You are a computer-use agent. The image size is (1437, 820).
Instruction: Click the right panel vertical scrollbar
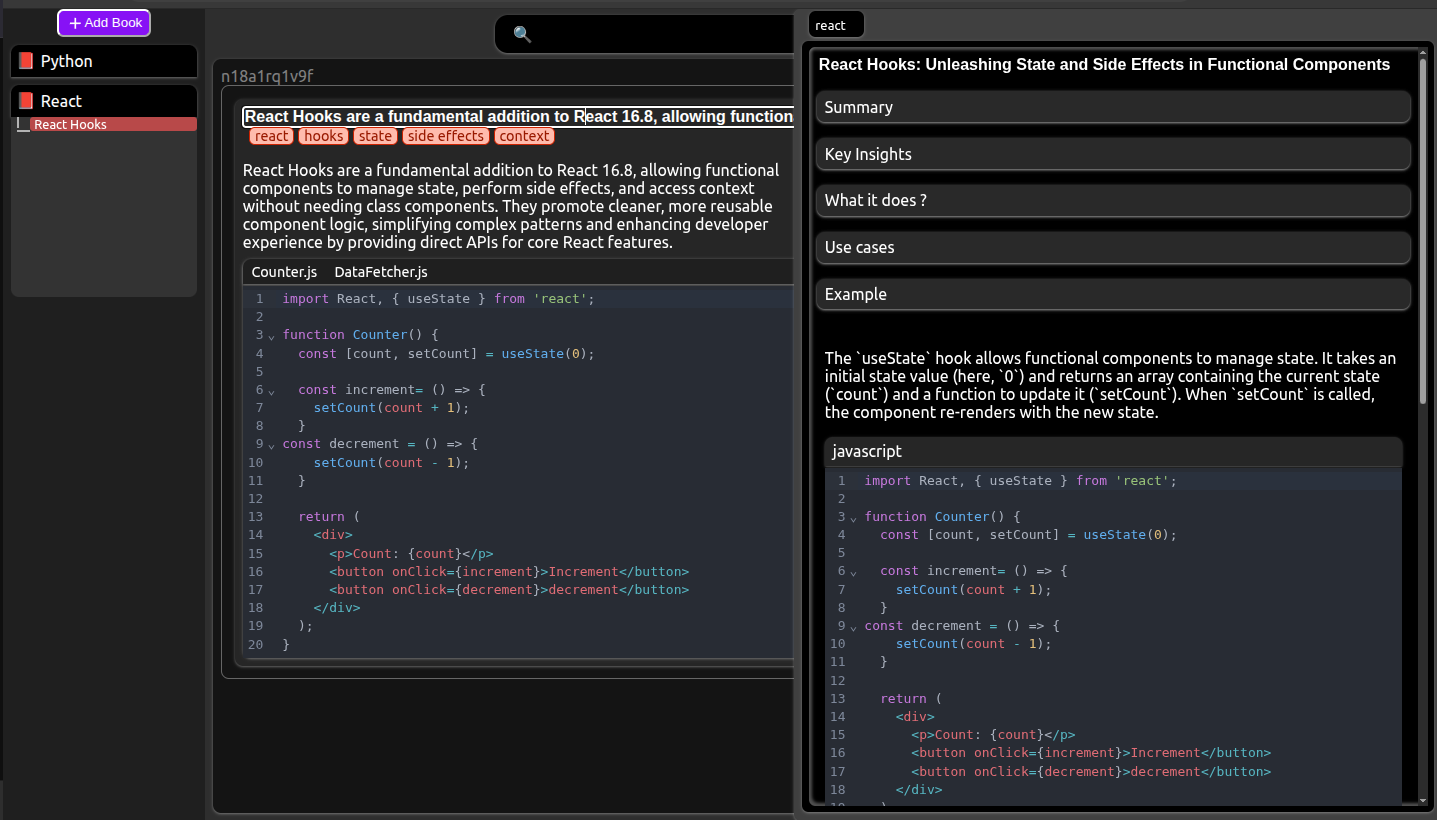pos(1423,230)
